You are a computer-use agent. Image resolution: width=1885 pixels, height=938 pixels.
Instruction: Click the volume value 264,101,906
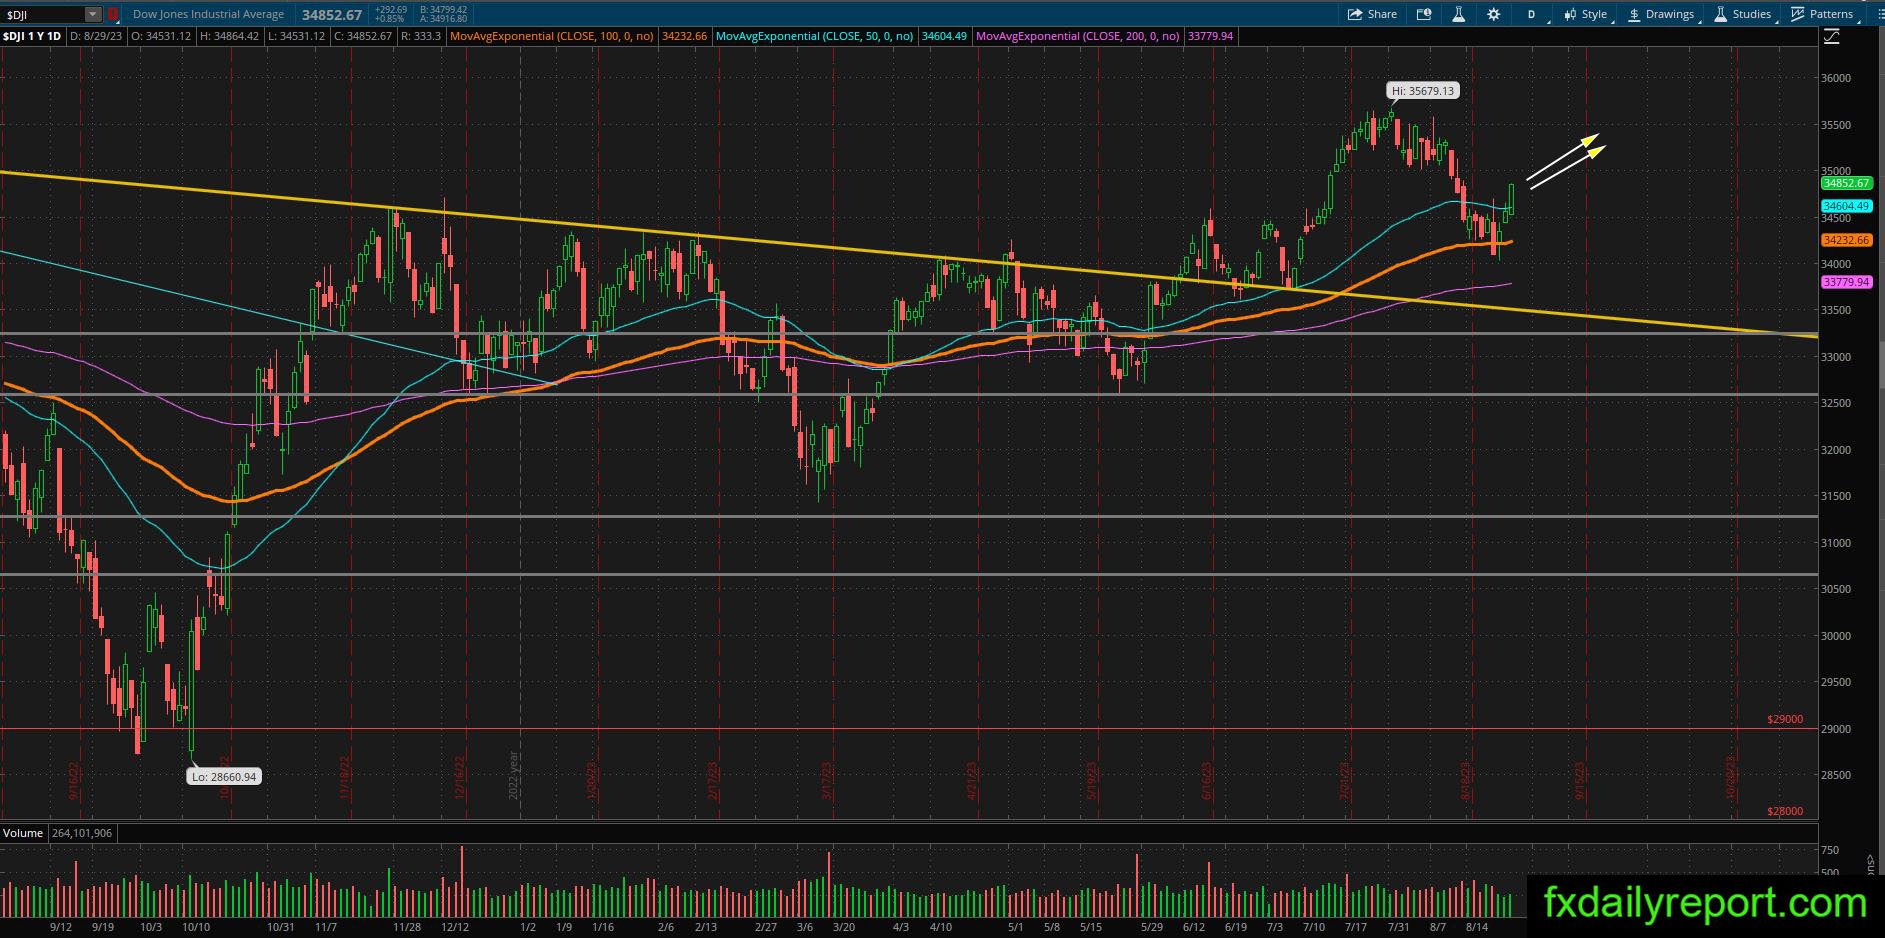point(81,833)
